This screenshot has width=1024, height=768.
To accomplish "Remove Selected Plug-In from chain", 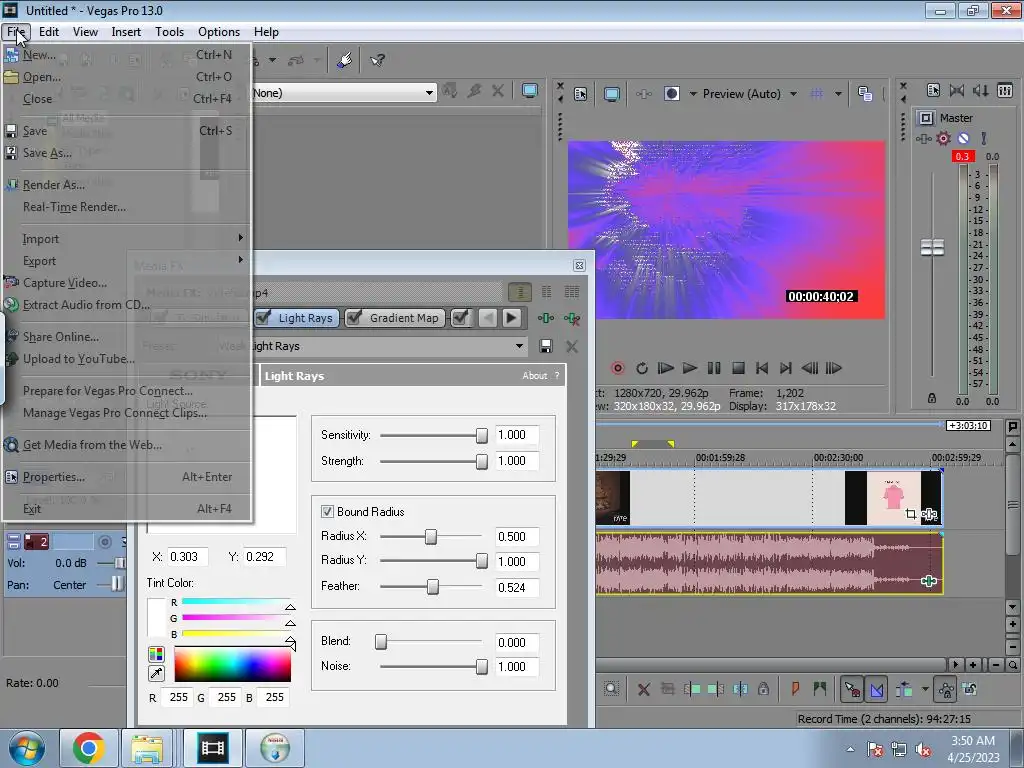I will tap(572, 318).
